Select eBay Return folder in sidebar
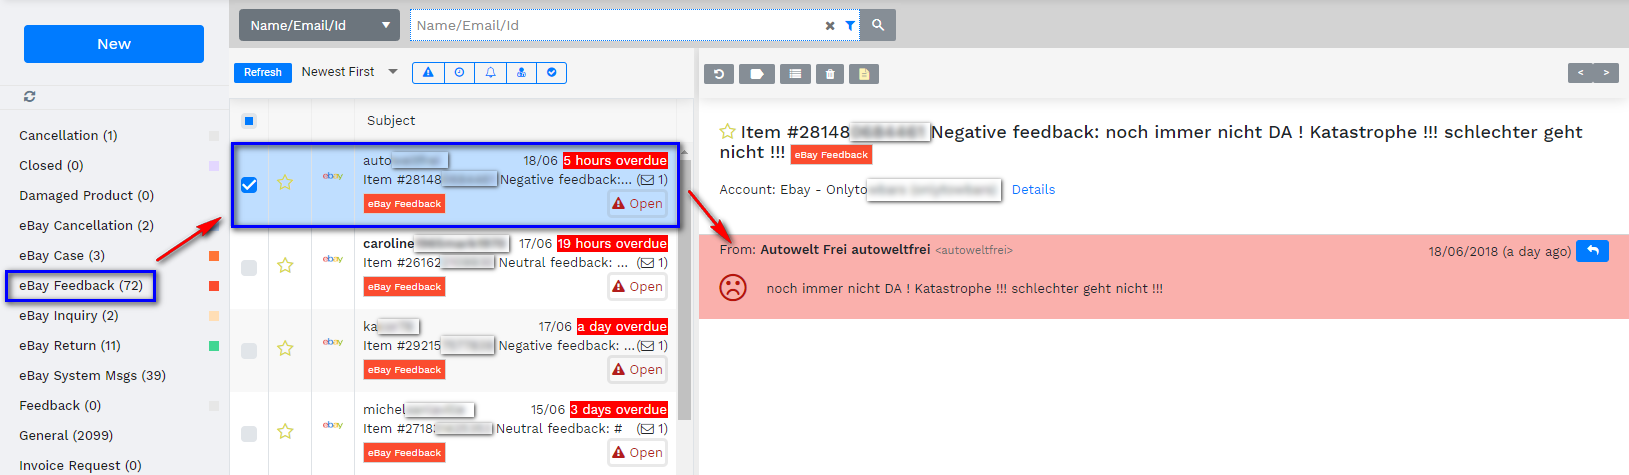 coord(70,345)
